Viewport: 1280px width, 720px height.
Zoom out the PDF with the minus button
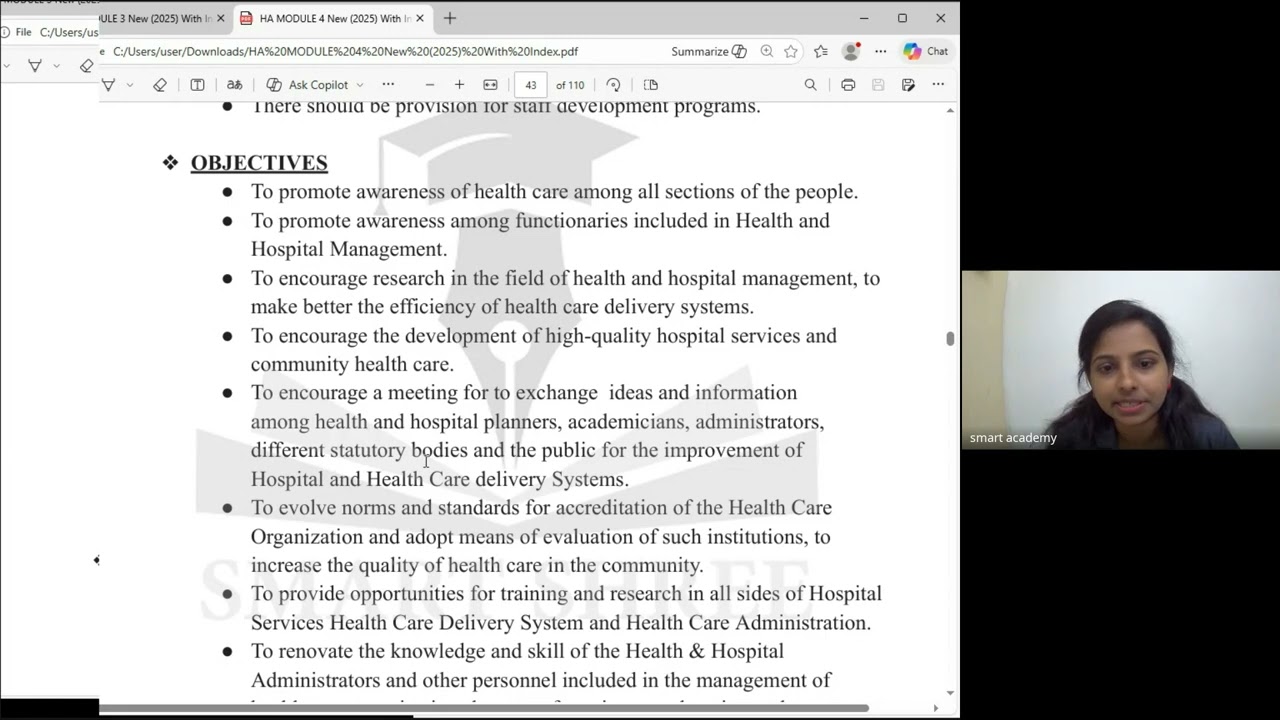pyautogui.click(x=430, y=85)
